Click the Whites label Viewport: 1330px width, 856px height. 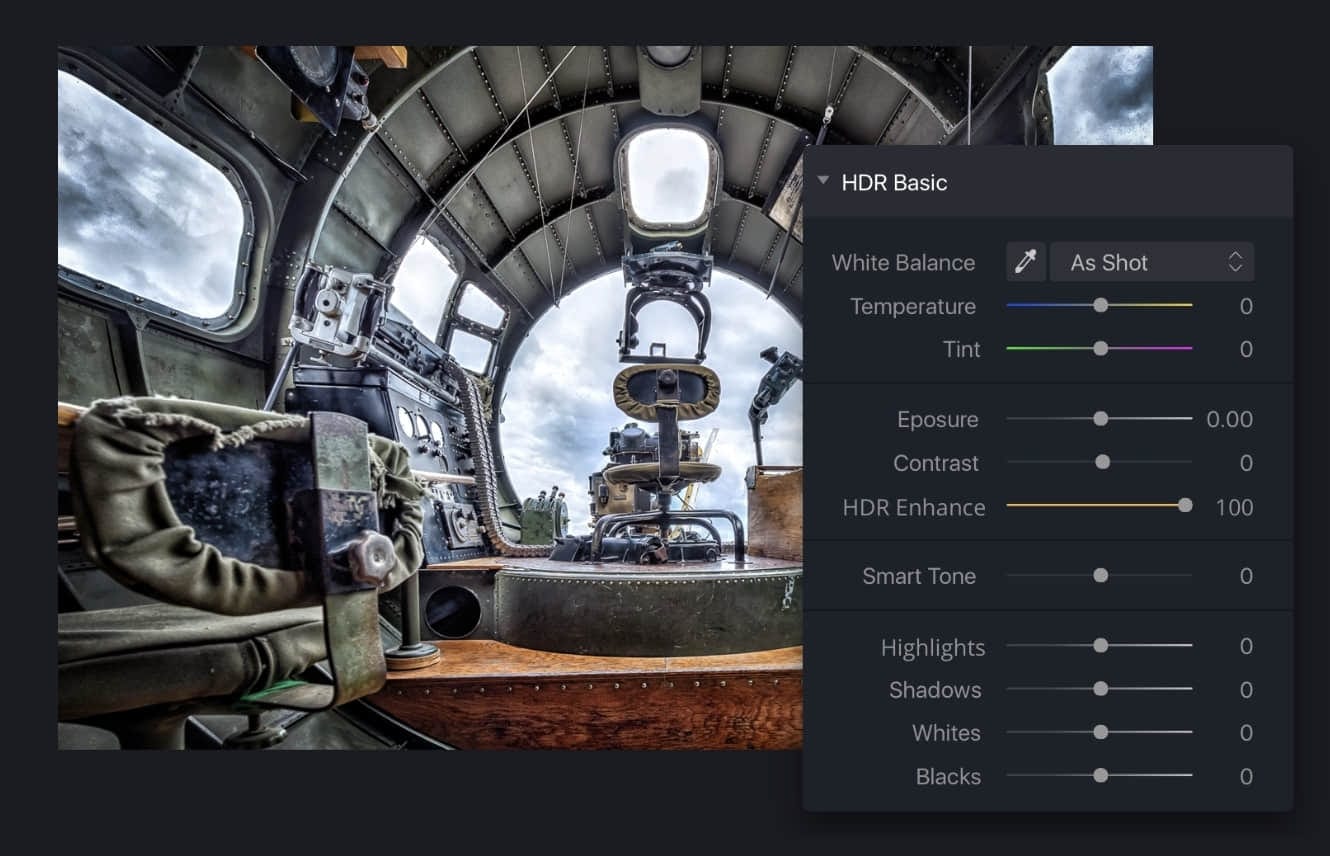pos(945,733)
